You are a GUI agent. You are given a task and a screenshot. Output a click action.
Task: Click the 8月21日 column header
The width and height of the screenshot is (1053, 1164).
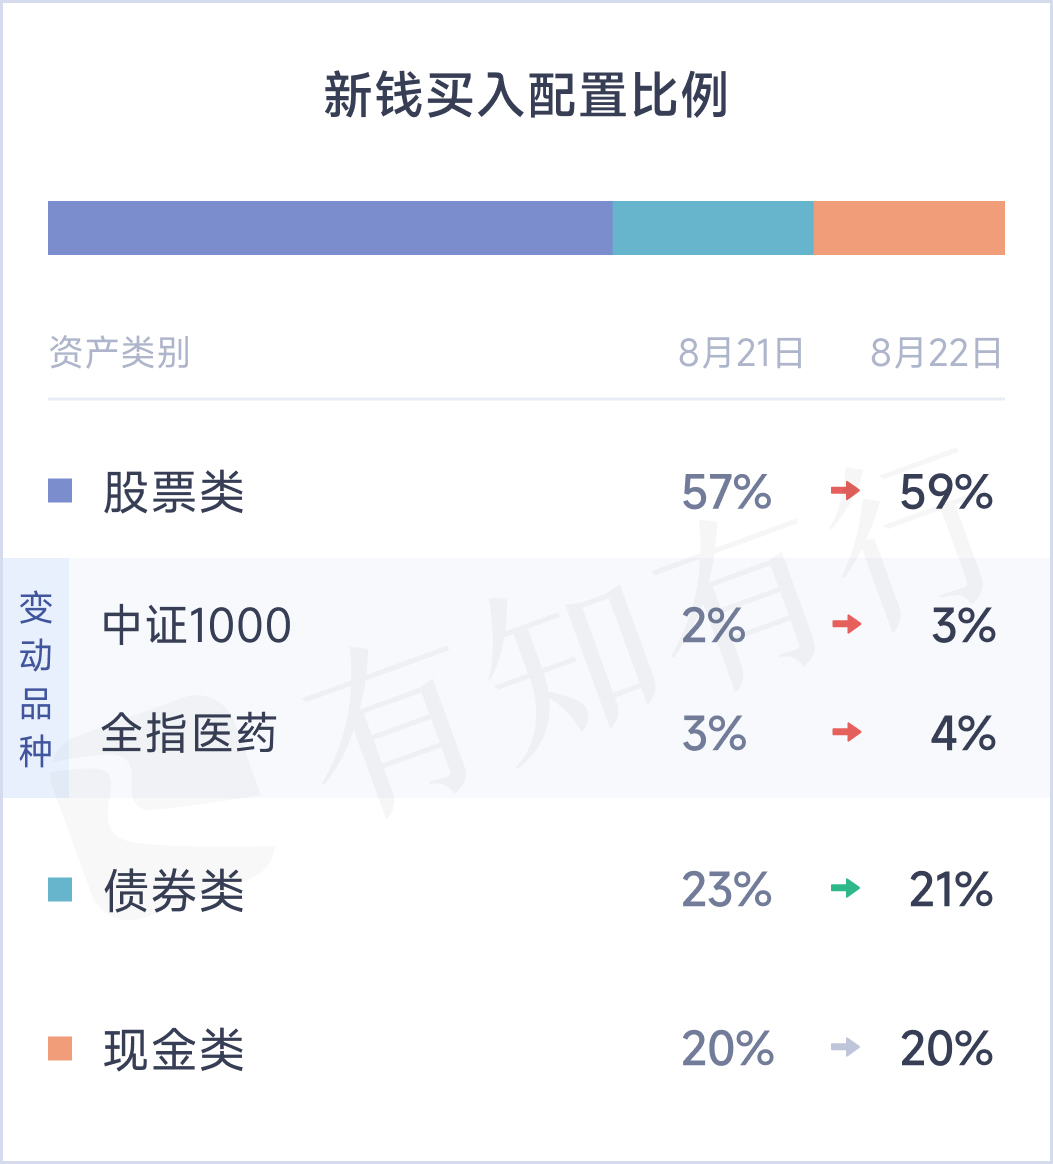point(741,353)
